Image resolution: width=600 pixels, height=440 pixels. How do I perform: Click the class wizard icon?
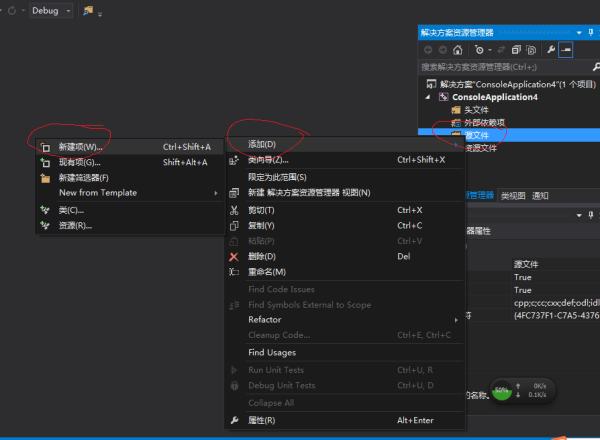(234, 160)
